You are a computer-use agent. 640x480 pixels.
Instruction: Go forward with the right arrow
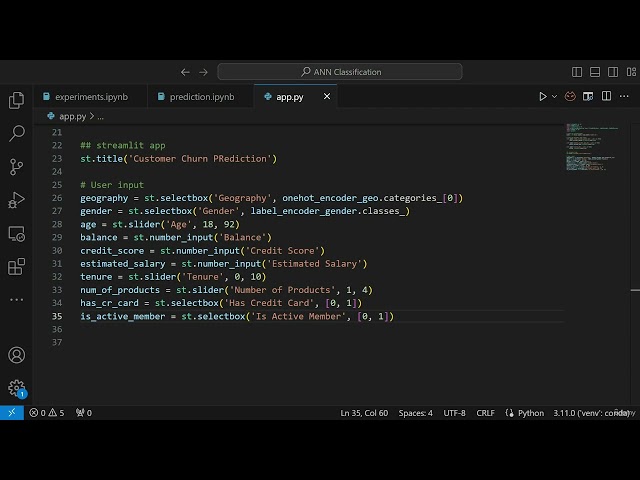[x=203, y=72]
